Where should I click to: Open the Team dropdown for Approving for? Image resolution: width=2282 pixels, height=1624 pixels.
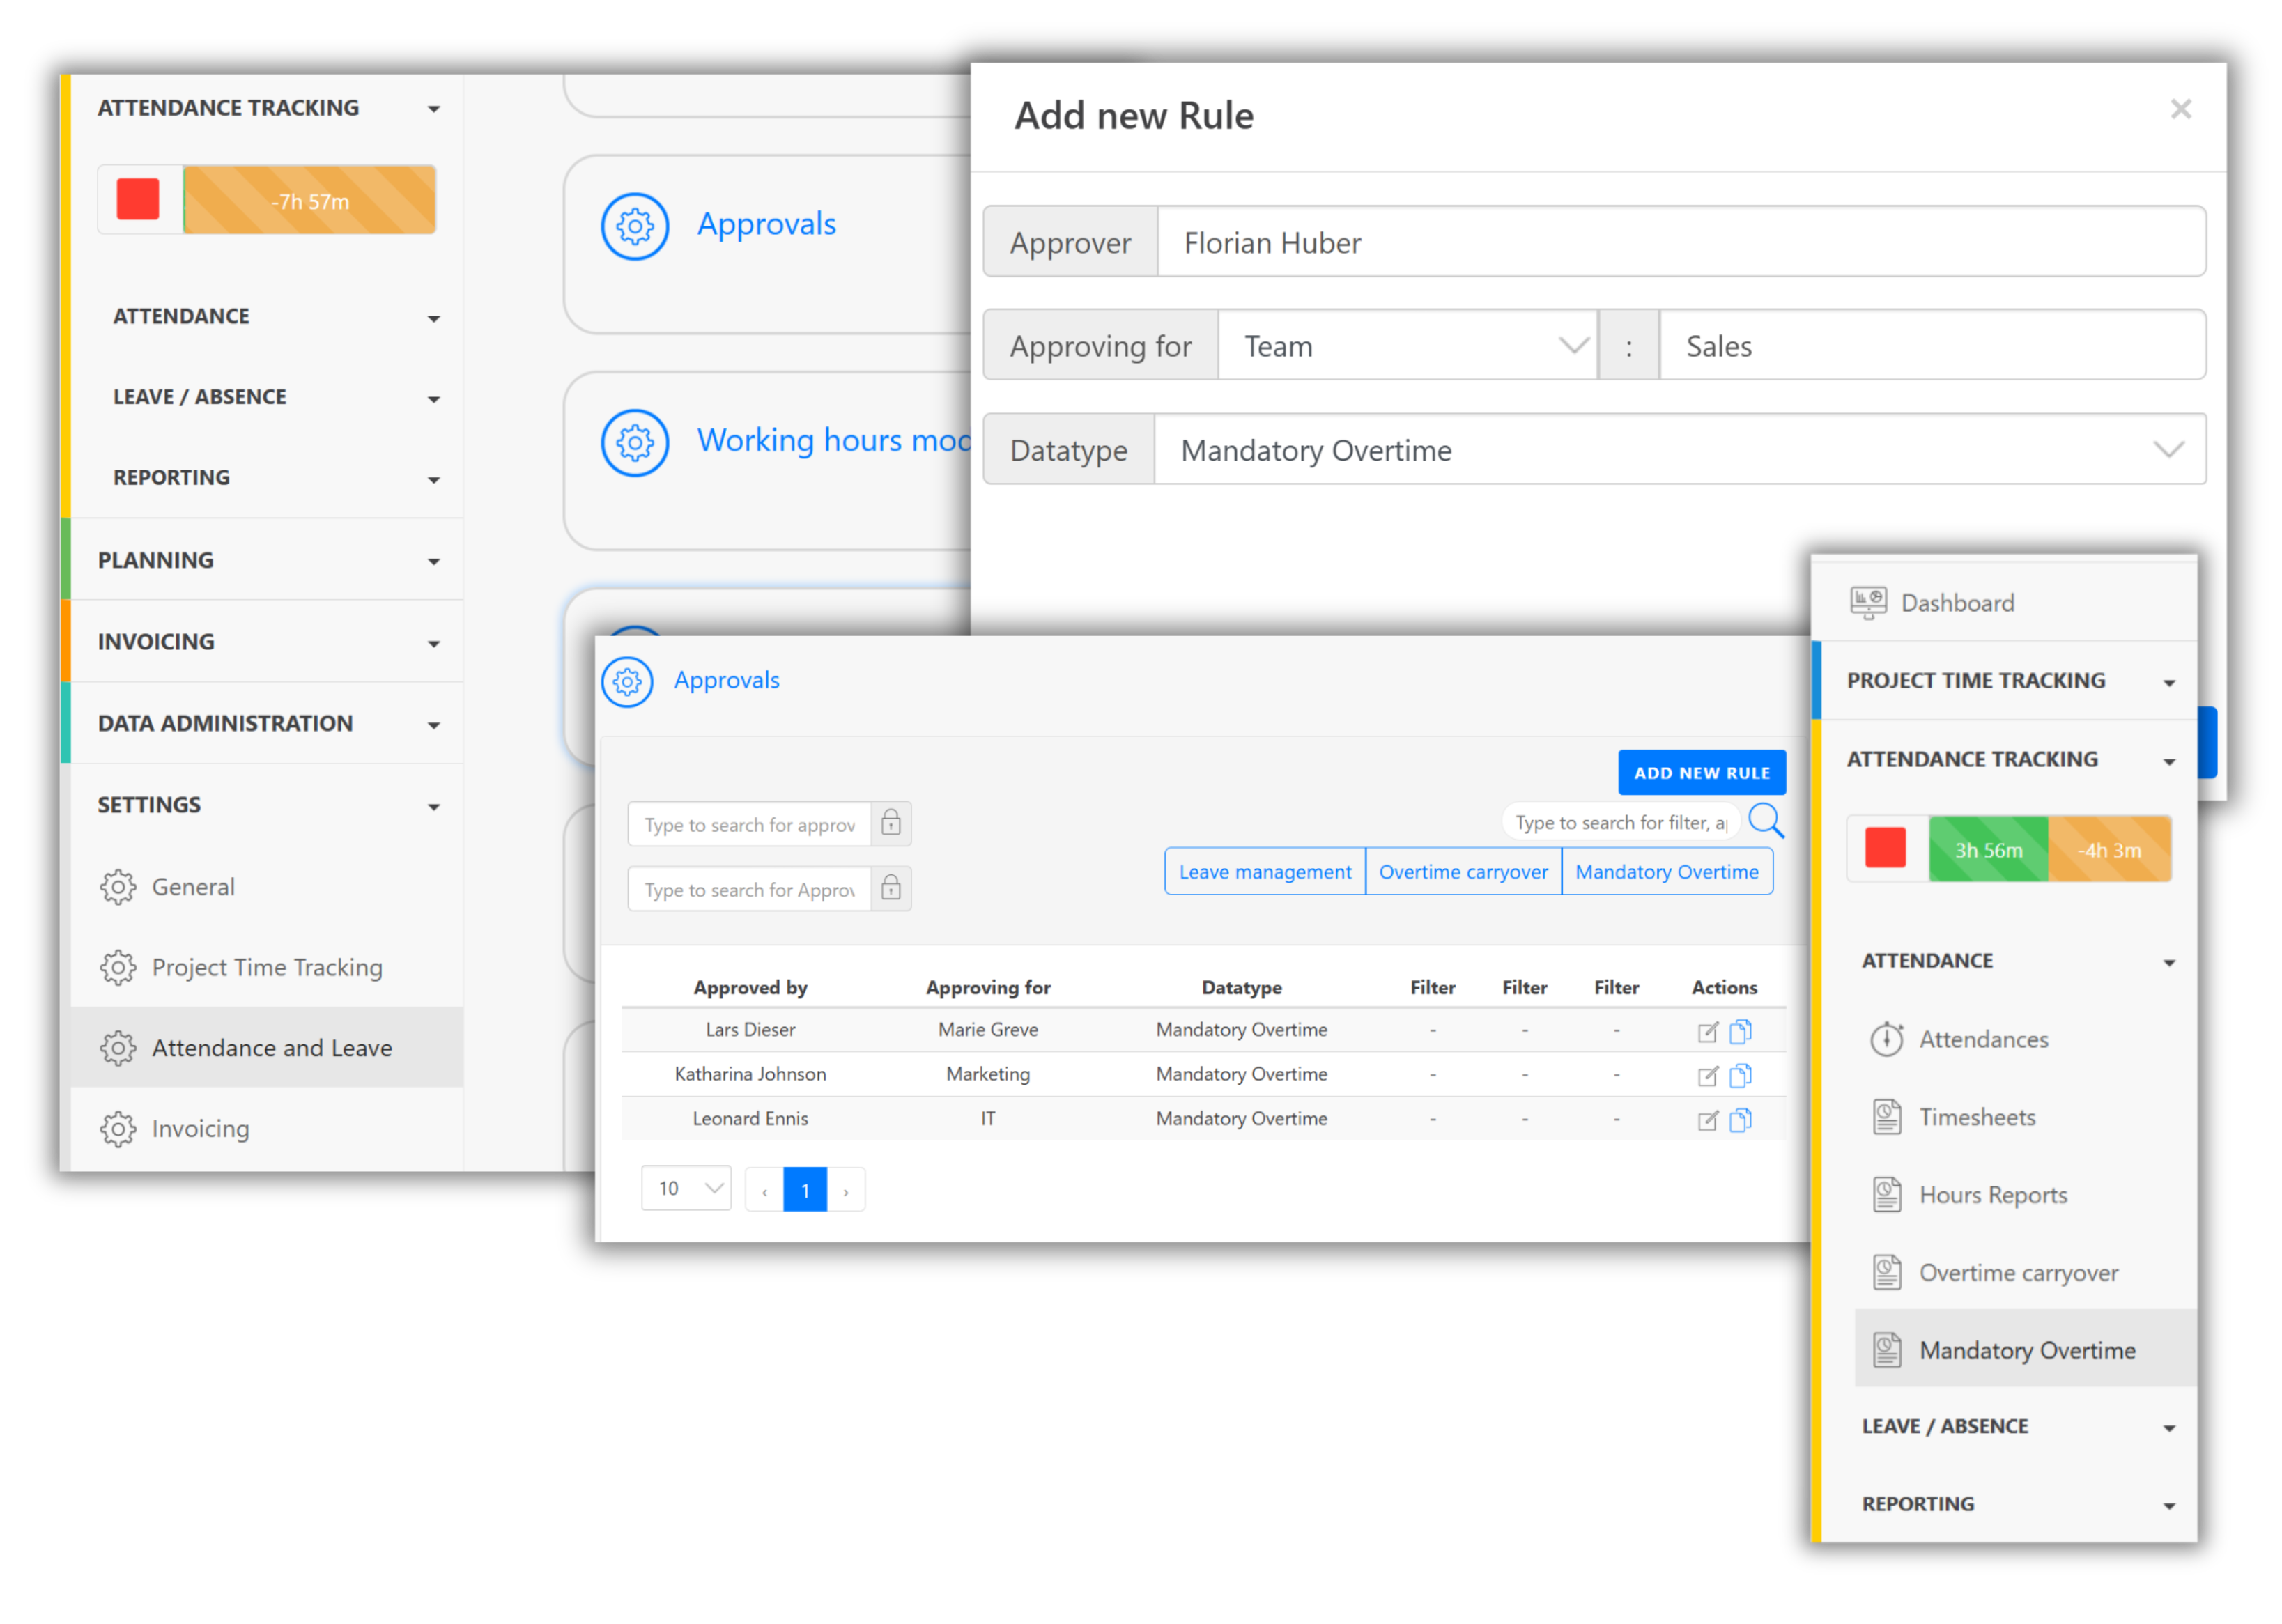pyautogui.click(x=1406, y=346)
